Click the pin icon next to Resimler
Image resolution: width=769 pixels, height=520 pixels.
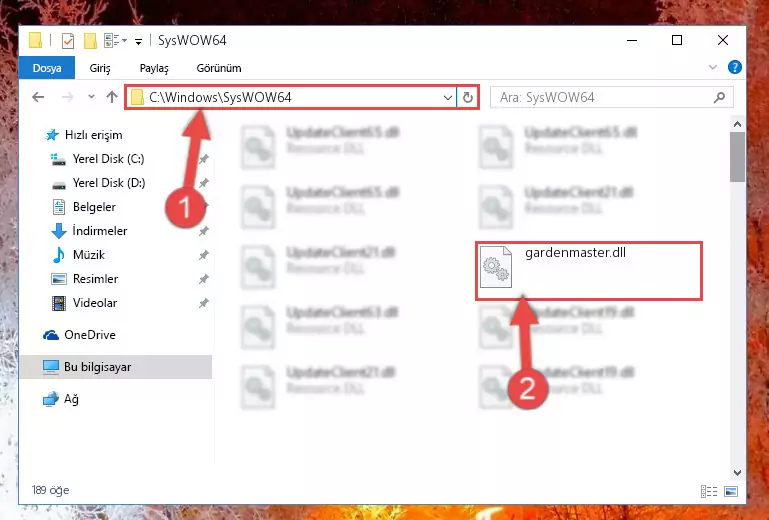tap(203, 279)
